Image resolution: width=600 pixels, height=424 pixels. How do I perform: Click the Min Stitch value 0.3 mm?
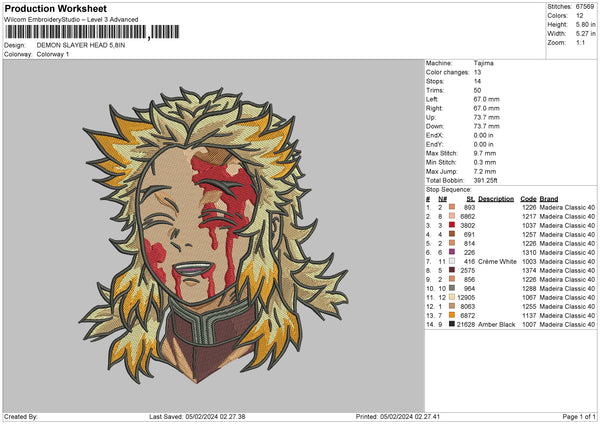click(484, 162)
